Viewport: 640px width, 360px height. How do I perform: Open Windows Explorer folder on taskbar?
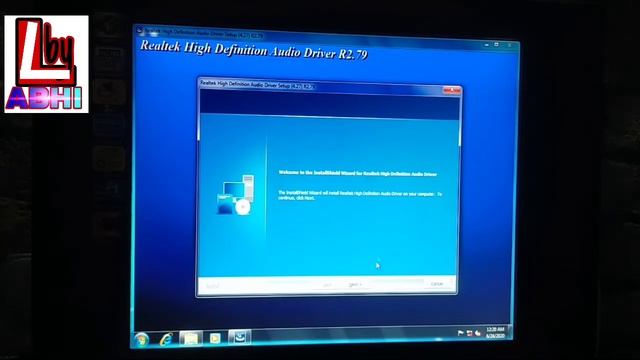pyautogui.click(x=191, y=338)
